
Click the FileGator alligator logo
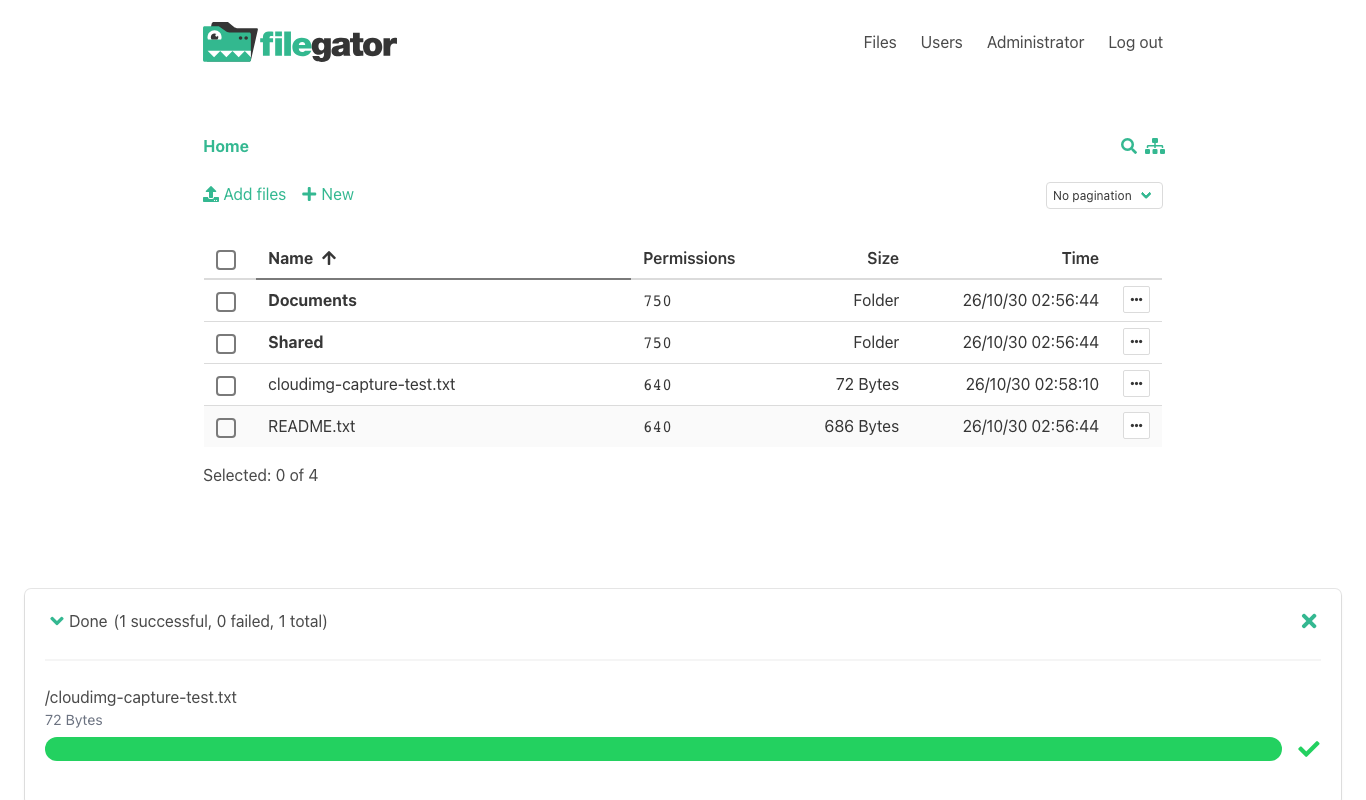[x=300, y=42]
